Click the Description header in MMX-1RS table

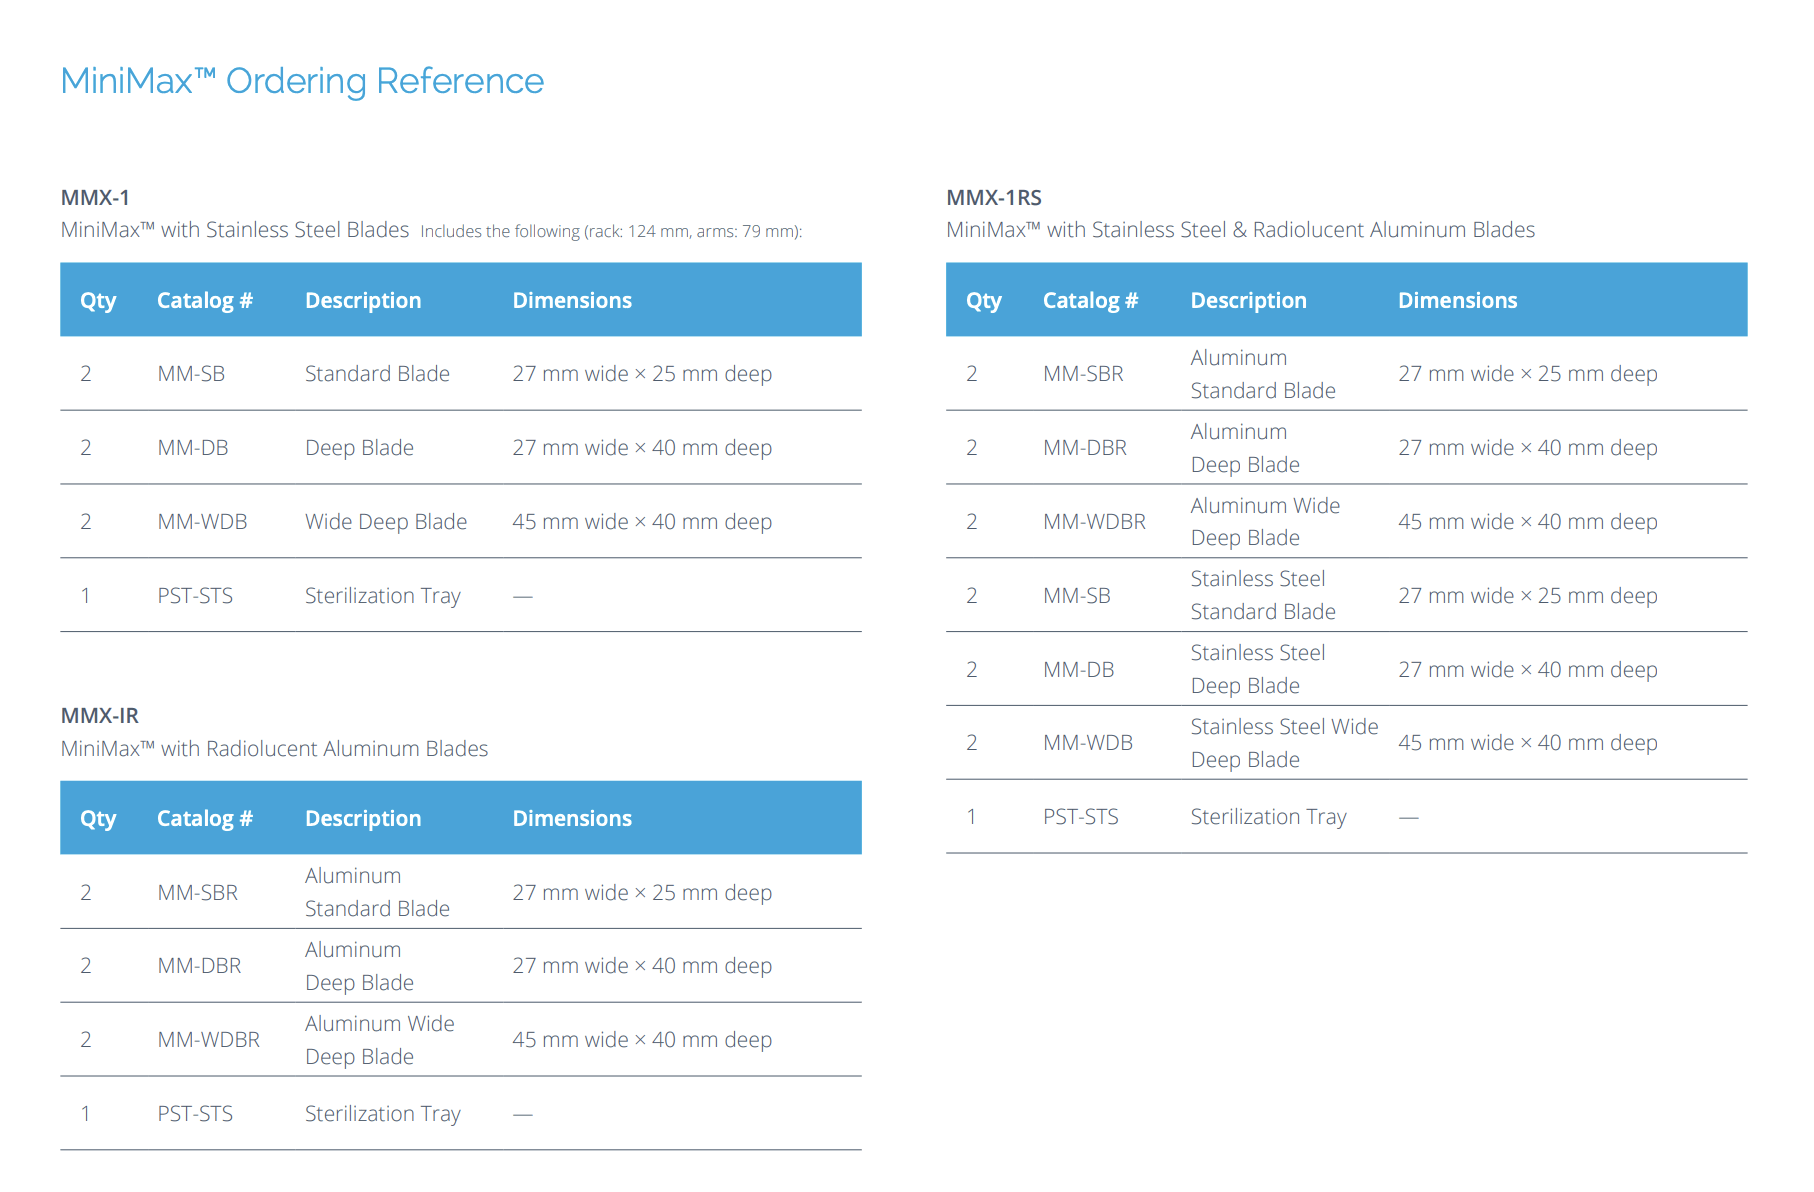pyautogui.click(x=1248, y=301)
